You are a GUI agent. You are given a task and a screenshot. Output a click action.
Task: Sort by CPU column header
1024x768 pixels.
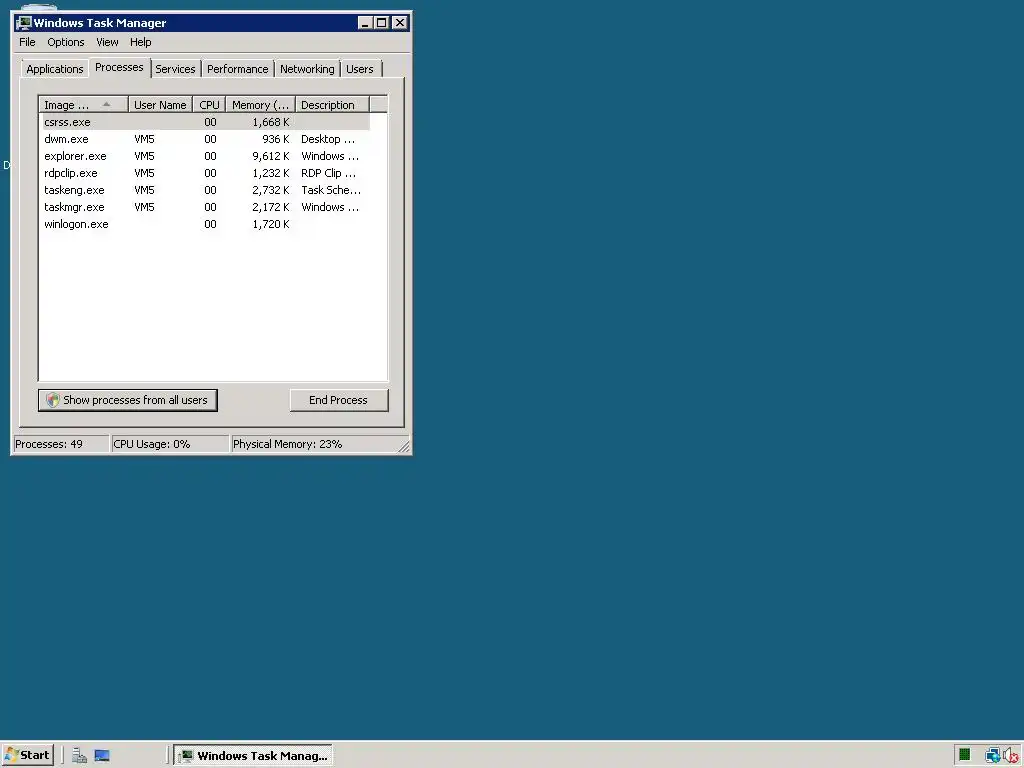(x=210, y=105)
